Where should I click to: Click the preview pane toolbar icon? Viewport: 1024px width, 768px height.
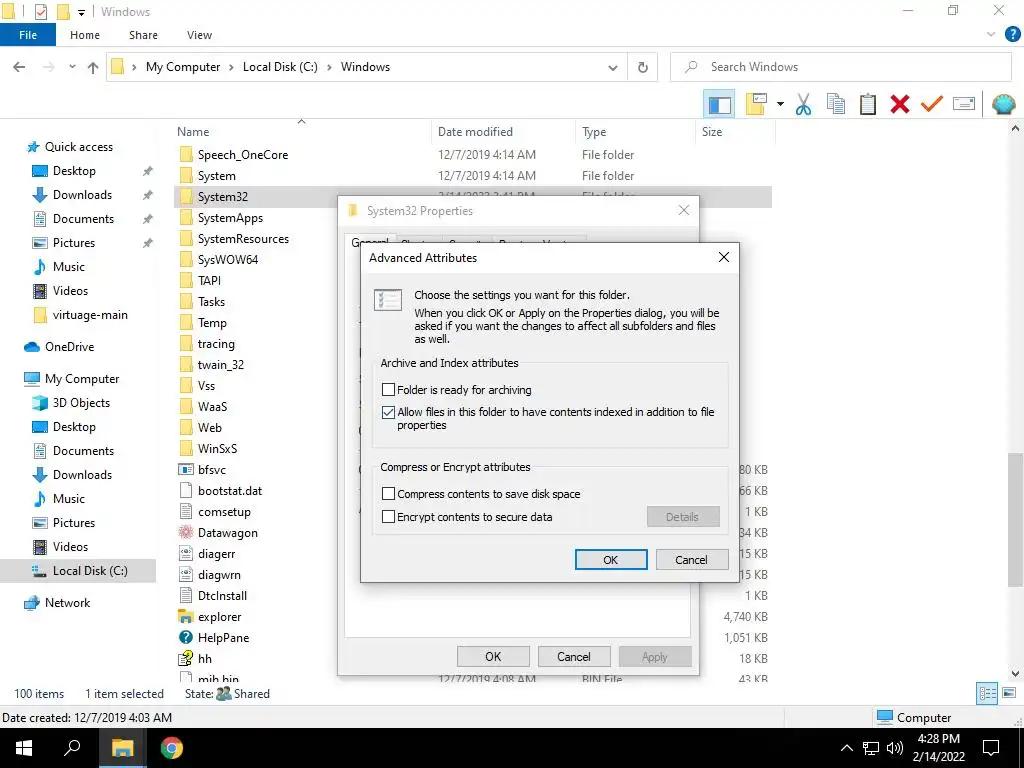click(x=719, y=104)
